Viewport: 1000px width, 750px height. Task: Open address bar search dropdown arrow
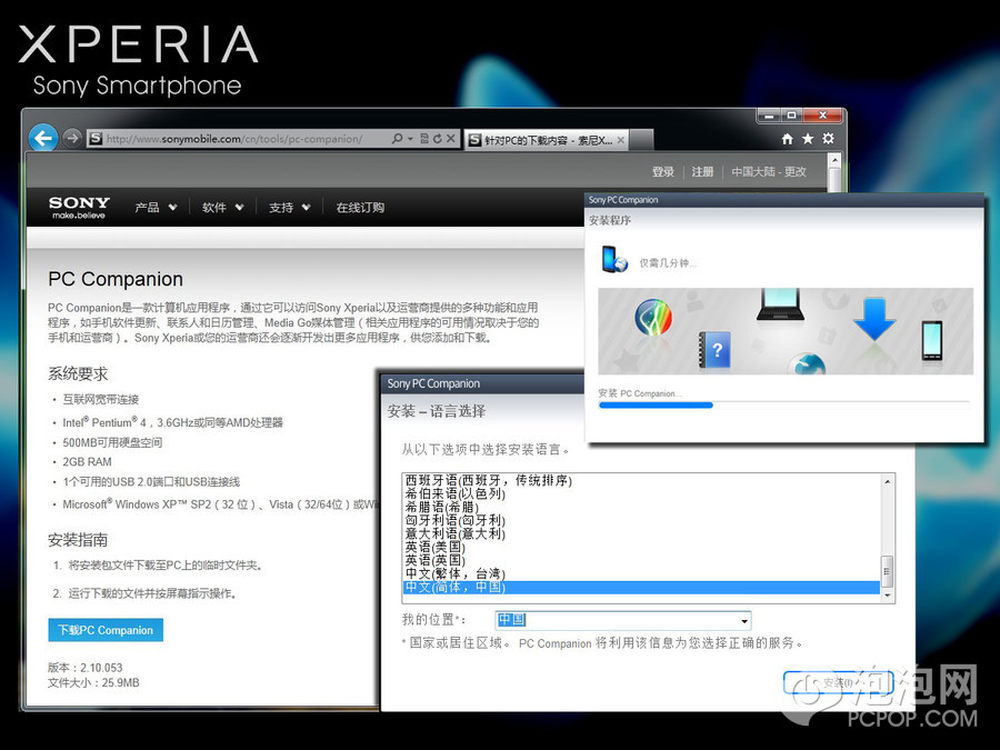tap(410, 138)
